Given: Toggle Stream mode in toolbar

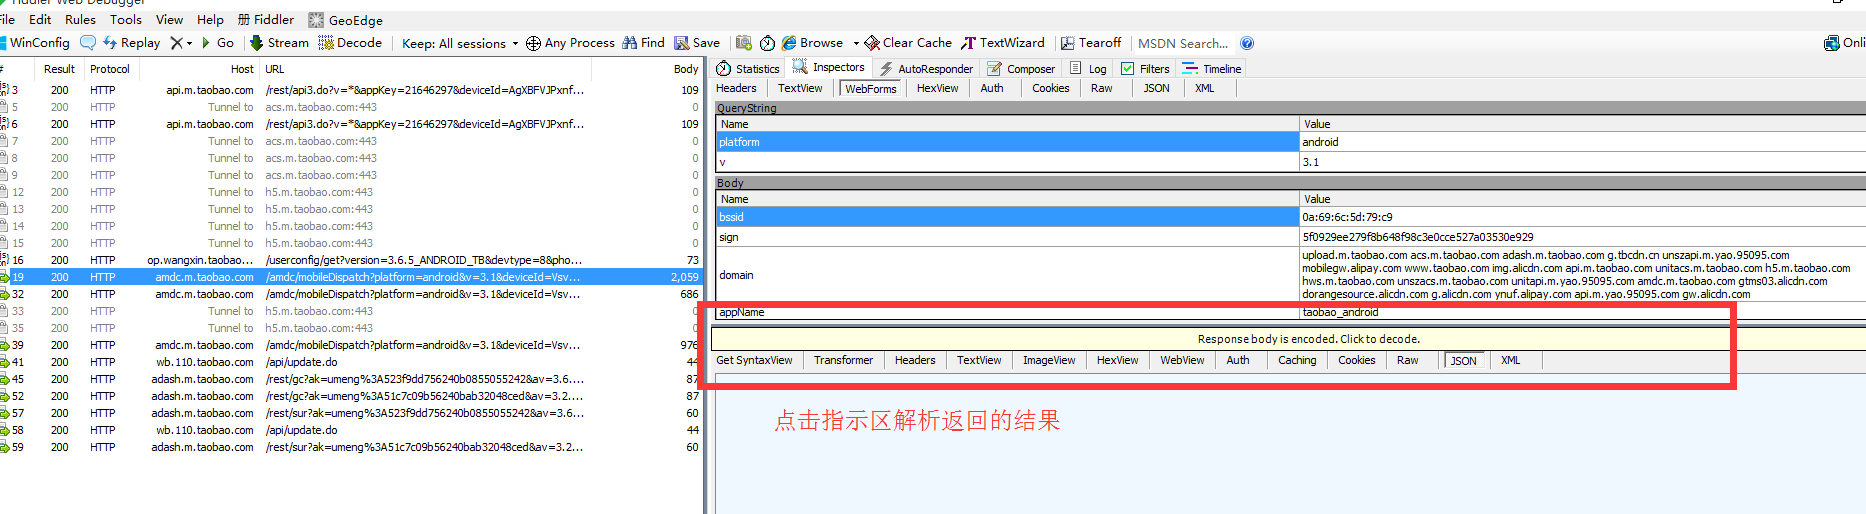Looking at the screenshot, I should pos(279,43).
